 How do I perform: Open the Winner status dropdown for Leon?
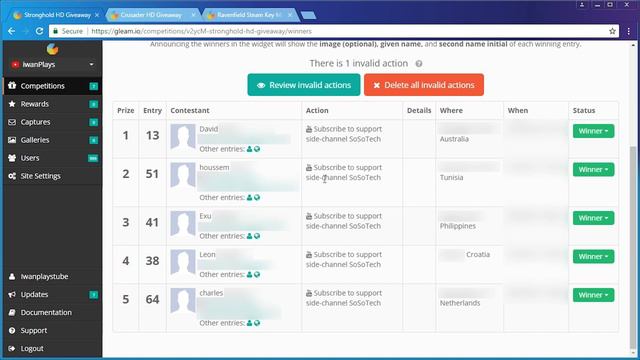(x=593, y=256)
